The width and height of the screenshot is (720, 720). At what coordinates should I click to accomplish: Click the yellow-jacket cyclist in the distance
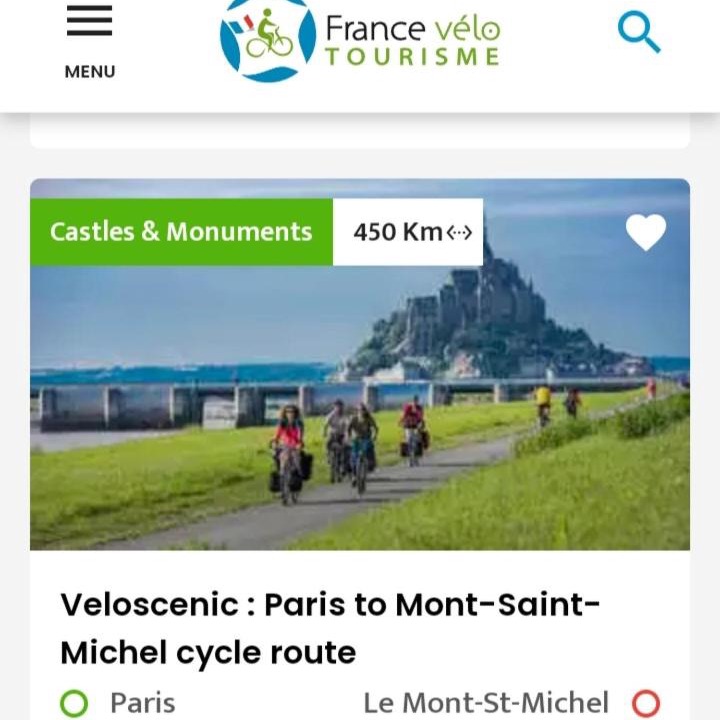[543, 403]
